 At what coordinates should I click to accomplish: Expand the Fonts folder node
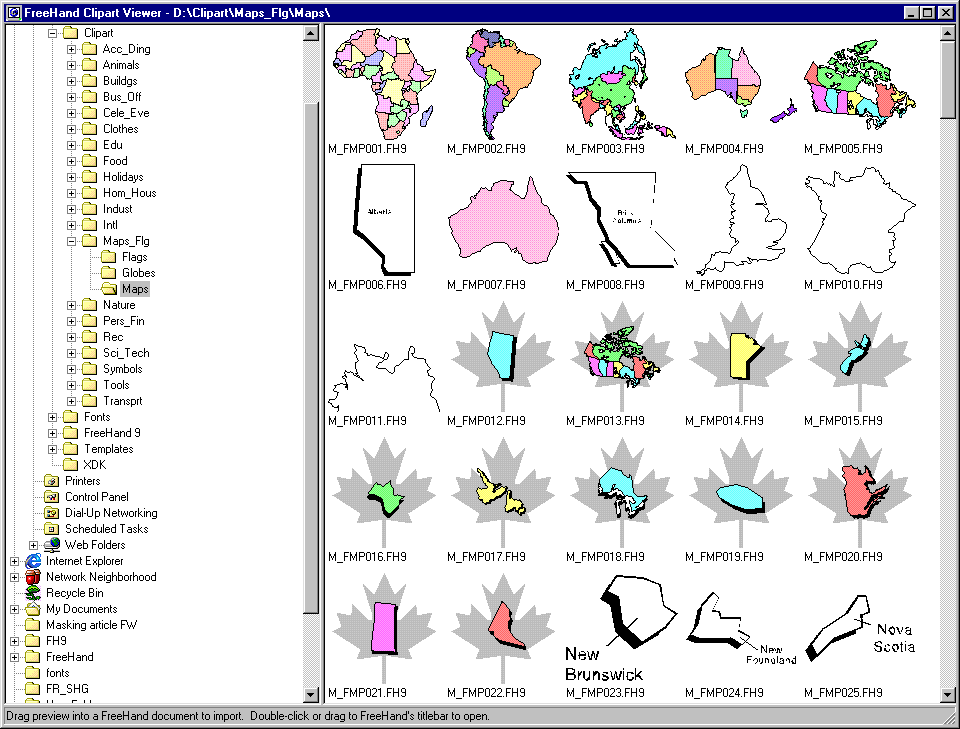[x=53, y=417]
